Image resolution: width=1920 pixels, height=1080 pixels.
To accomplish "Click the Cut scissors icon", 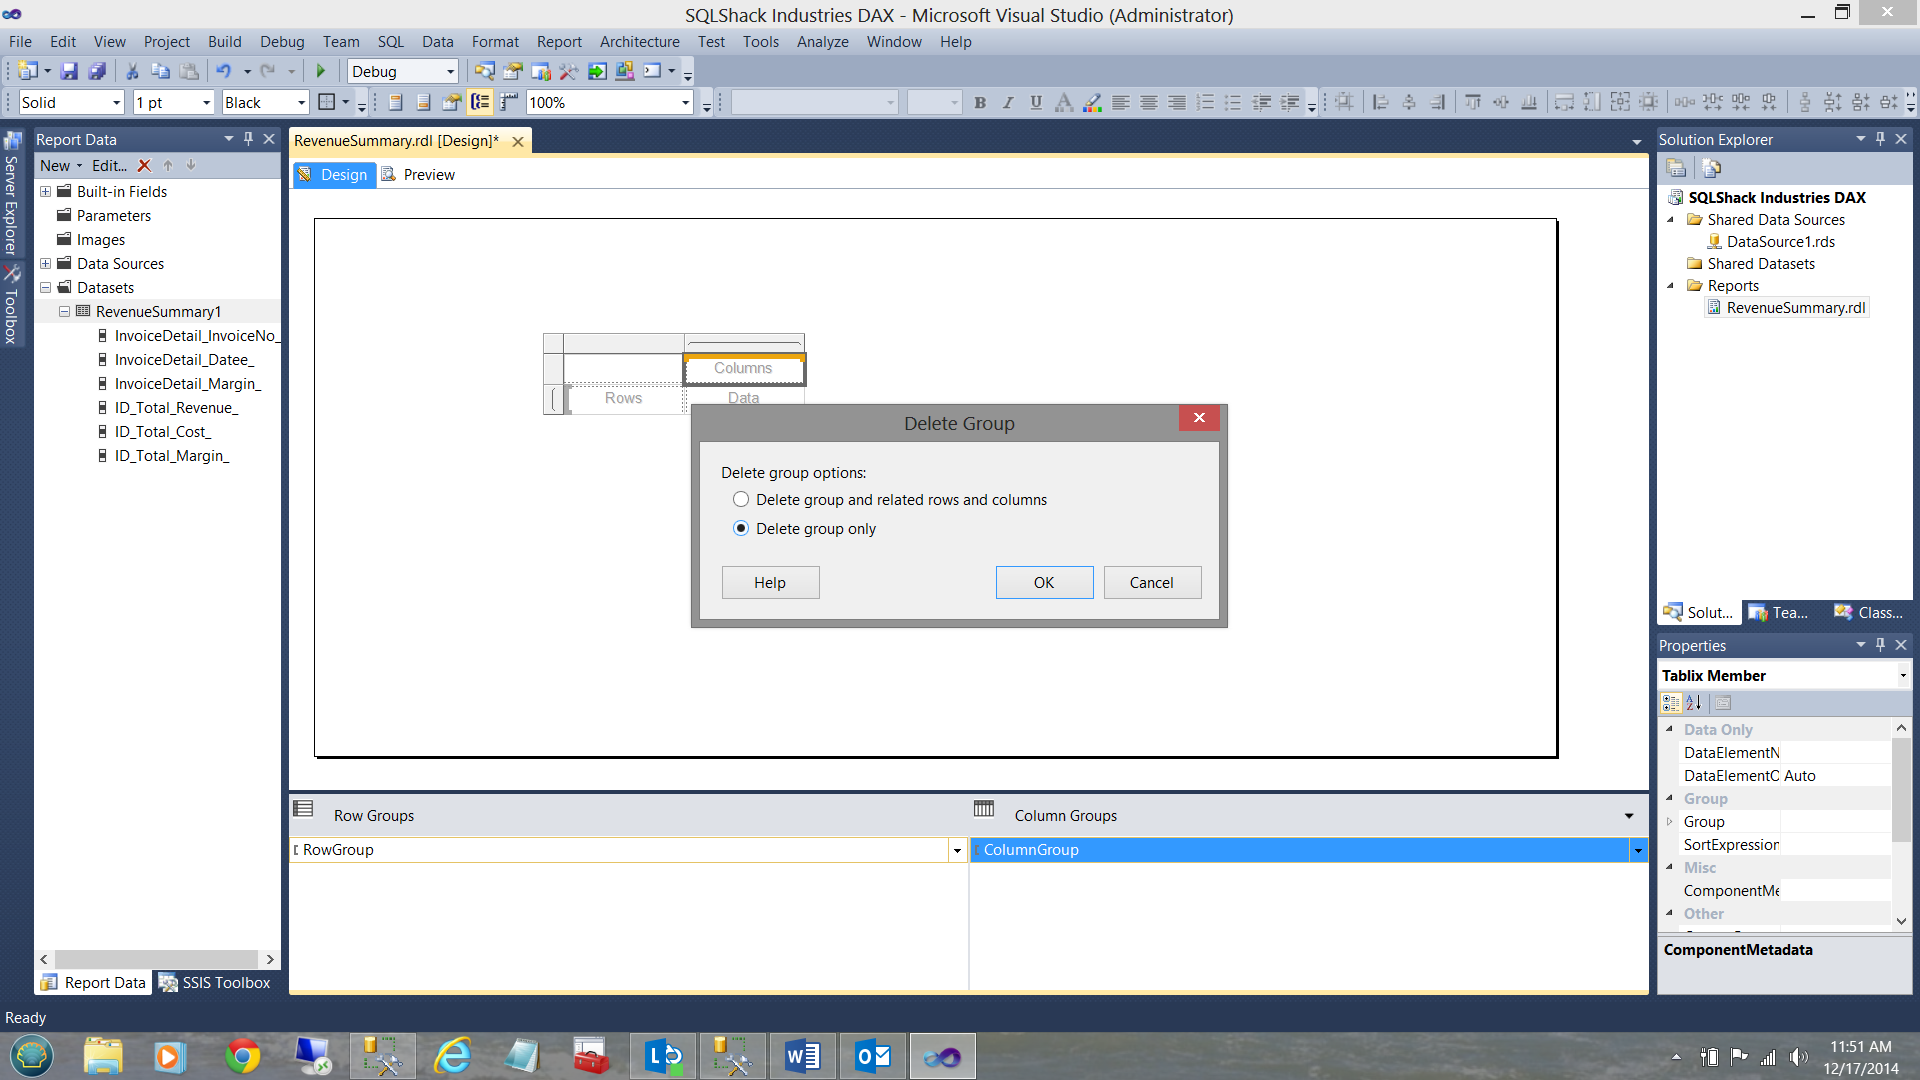I will pos(131,71).
